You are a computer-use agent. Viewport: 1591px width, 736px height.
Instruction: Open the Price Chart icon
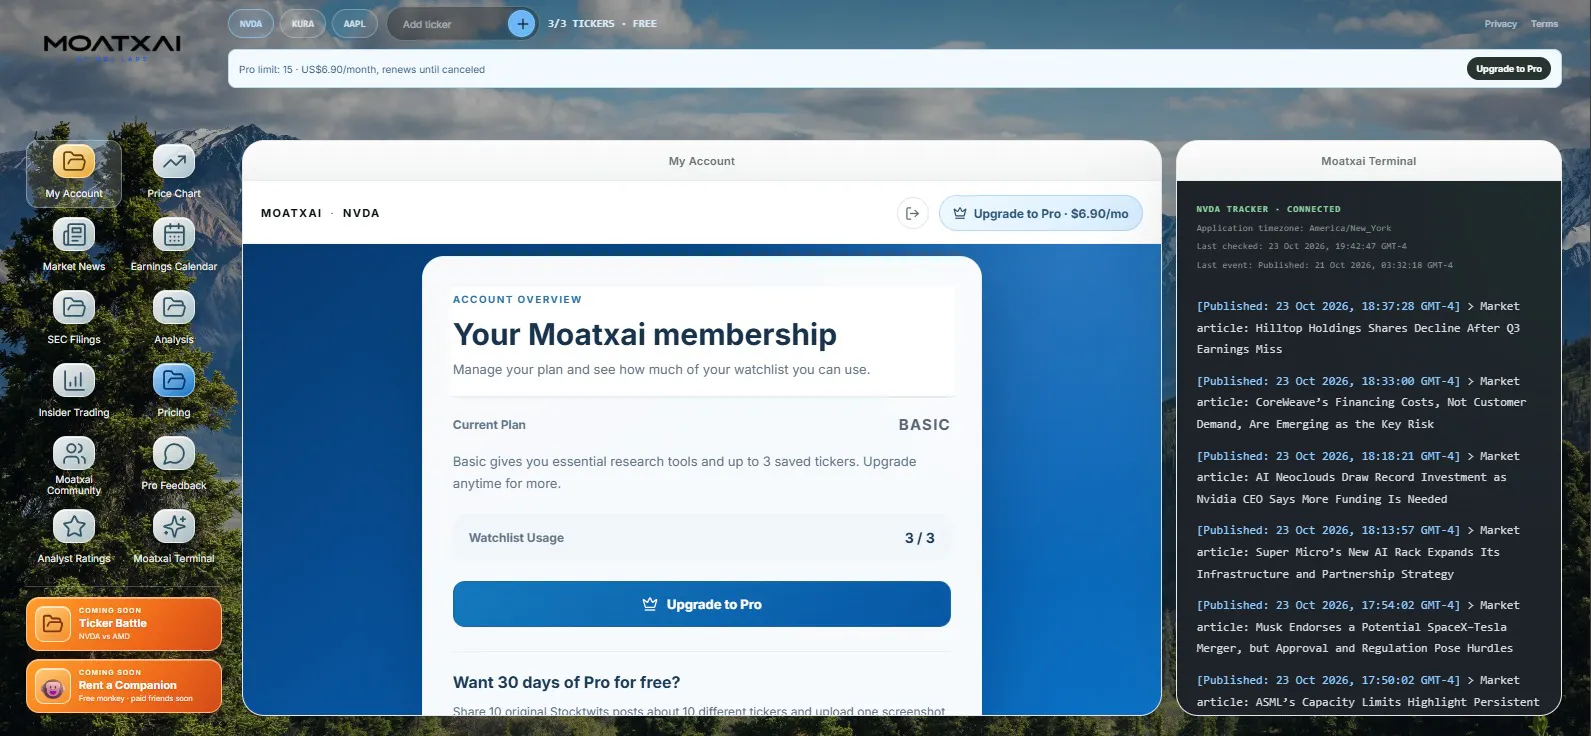(174, 162)
